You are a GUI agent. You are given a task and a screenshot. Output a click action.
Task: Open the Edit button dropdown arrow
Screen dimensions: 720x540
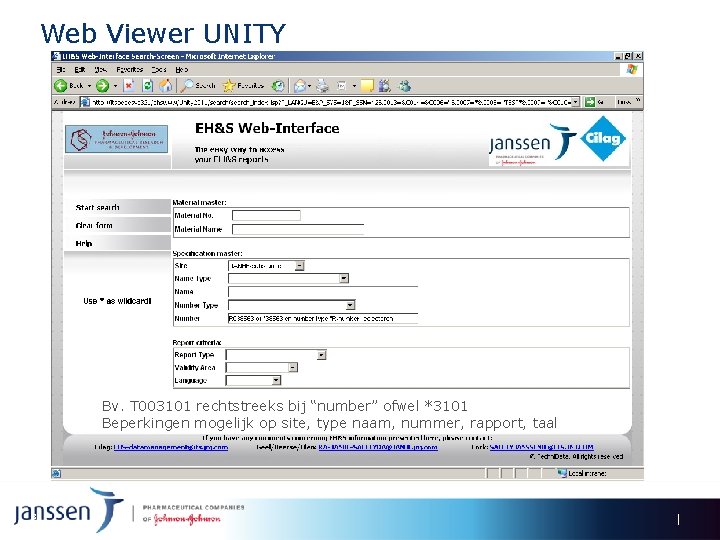point(354,86)
